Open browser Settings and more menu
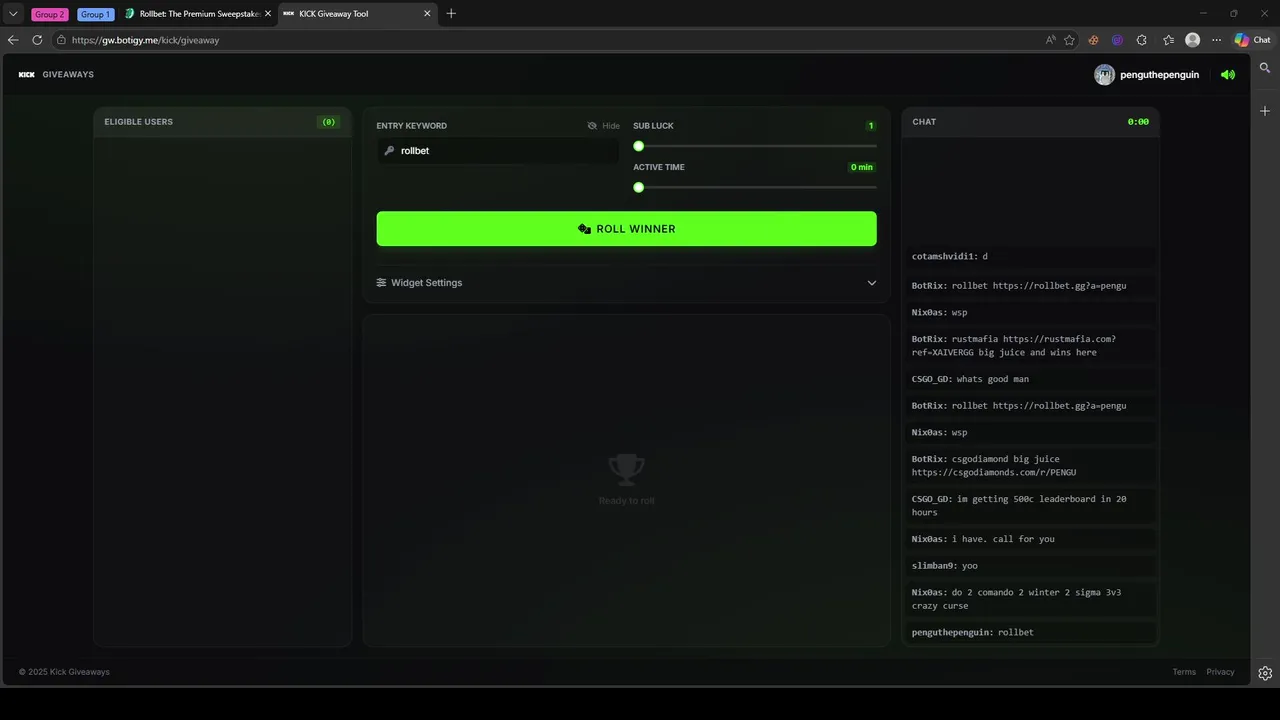The width and height of the screenshot is (1280, 720). (x=1216, y=40)
